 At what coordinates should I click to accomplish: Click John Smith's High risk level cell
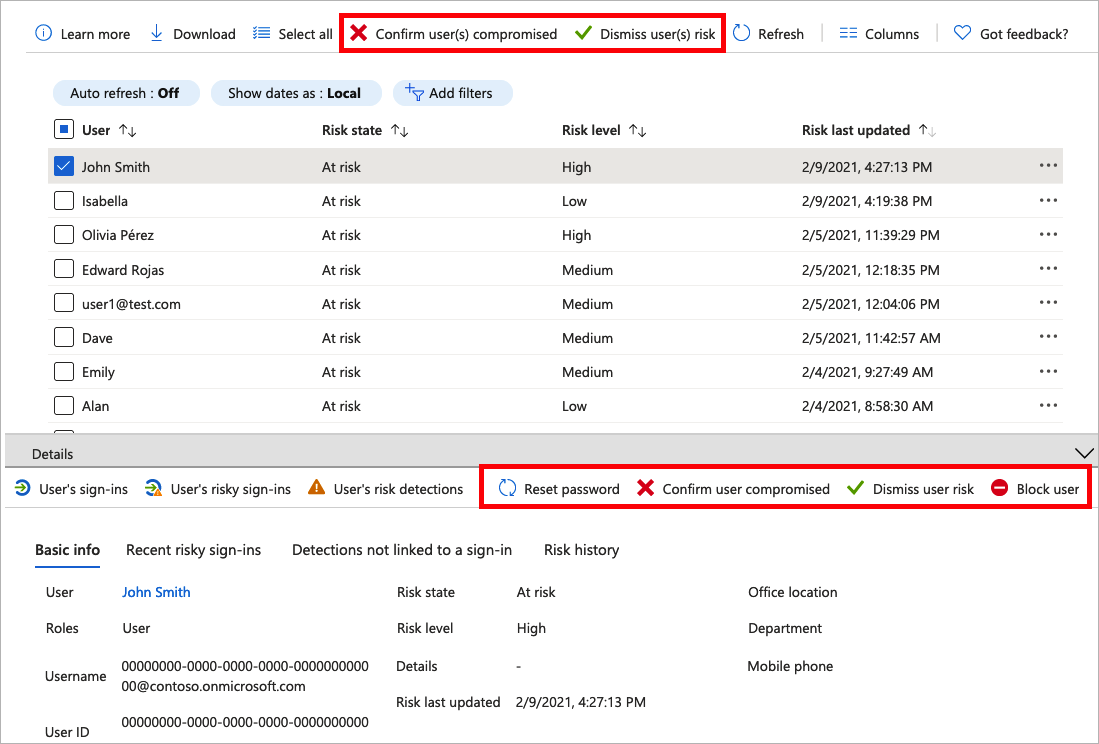tap(577, 167)
